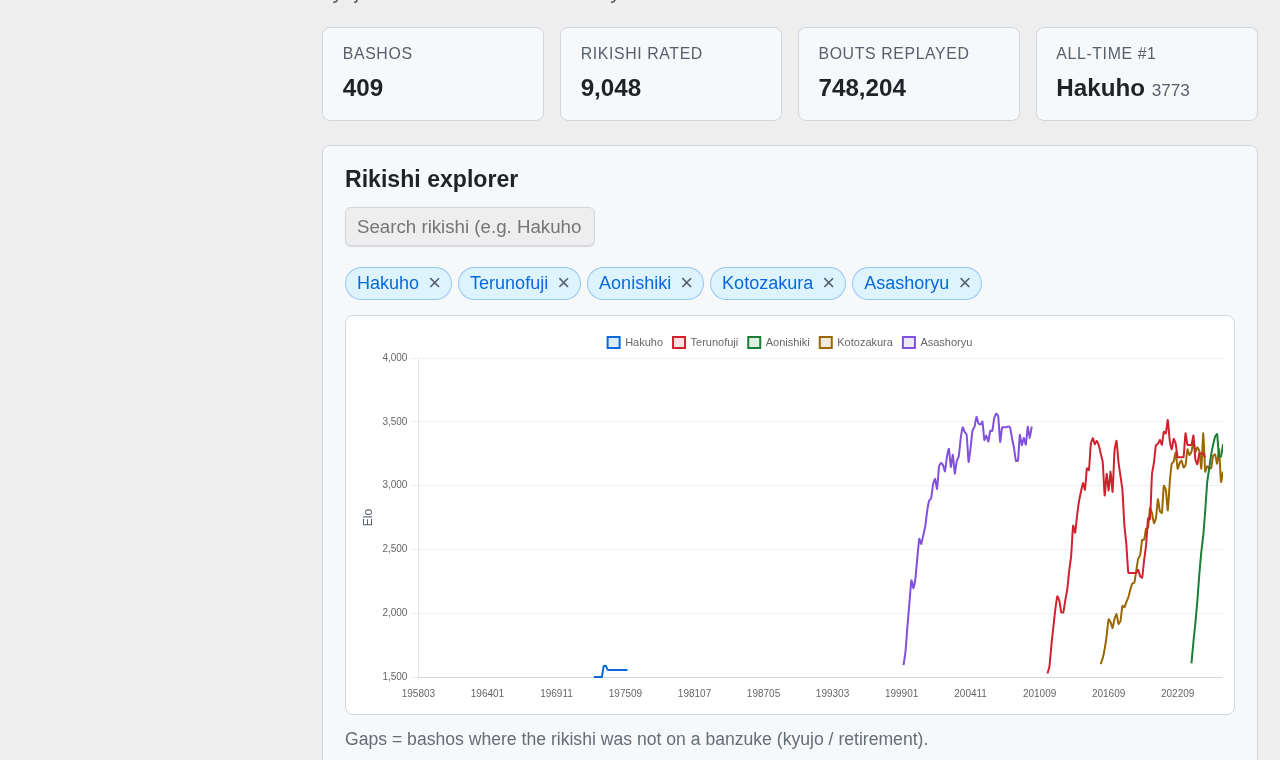Screen dimensions: 1280x760
Task: Click the x-axis label 201009
Action: point(1039,694)
